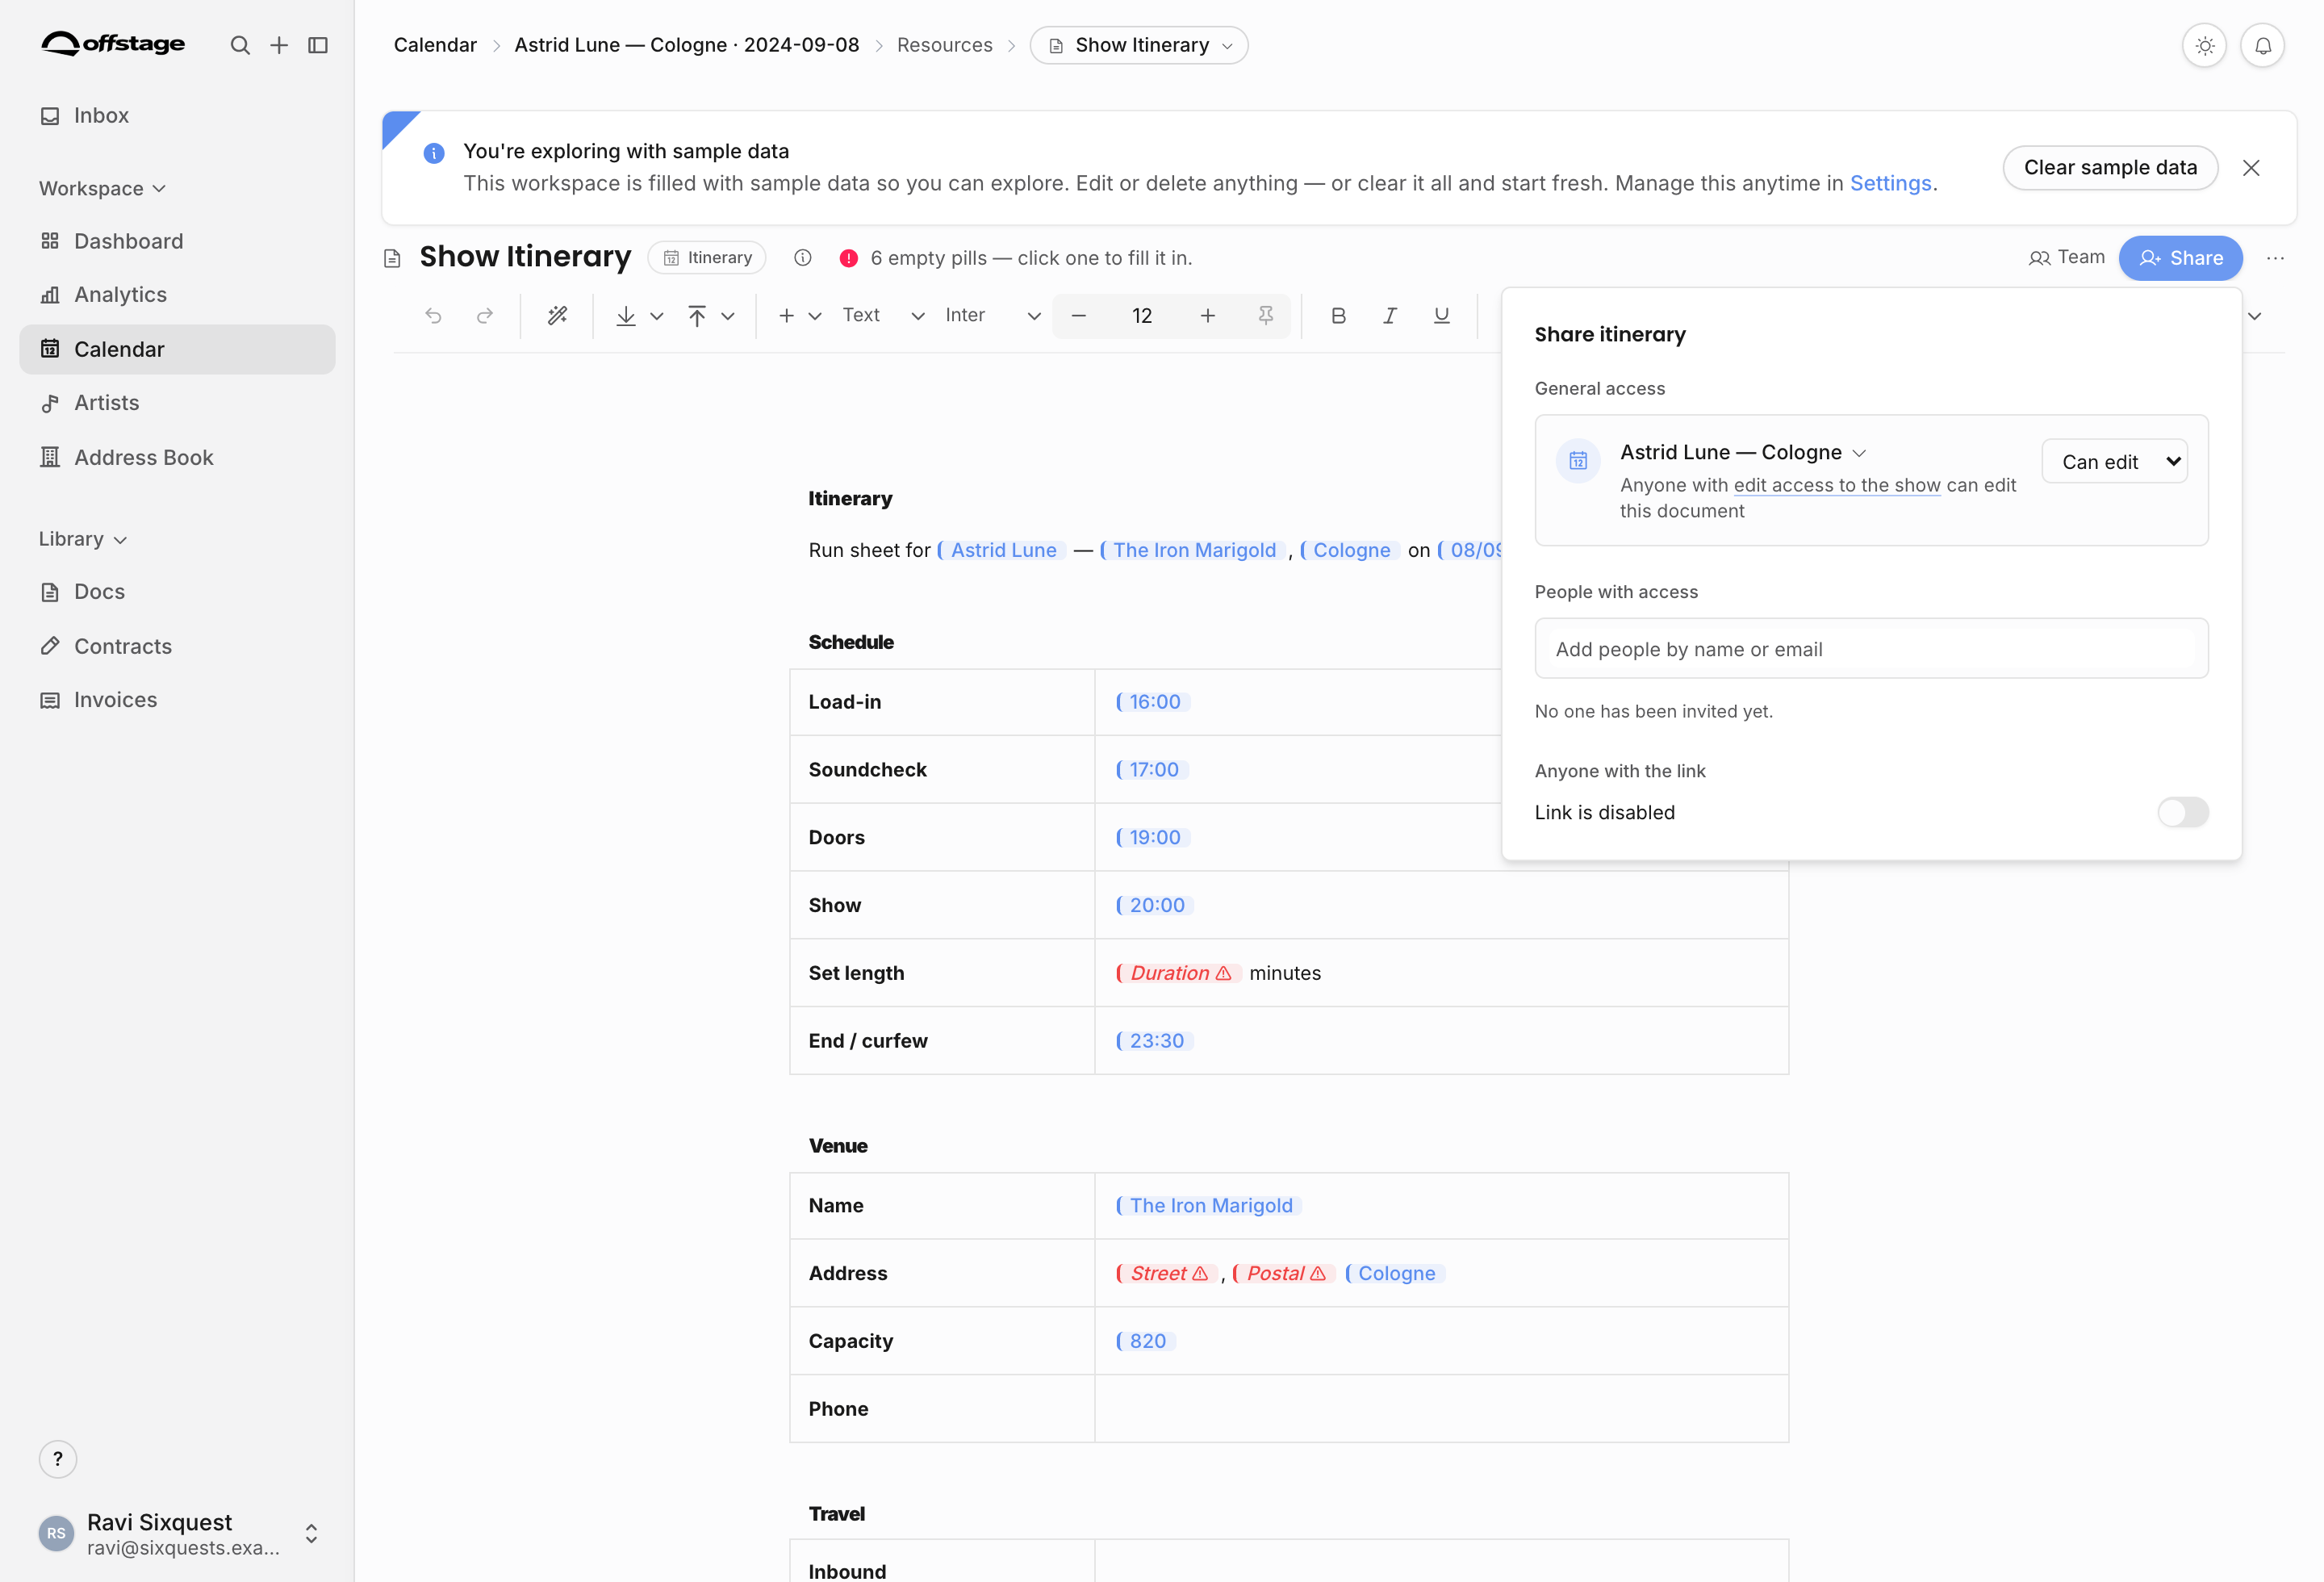Open the Text style dropdown
This screenshot has width=2324, height=1582.
point(883,316)
